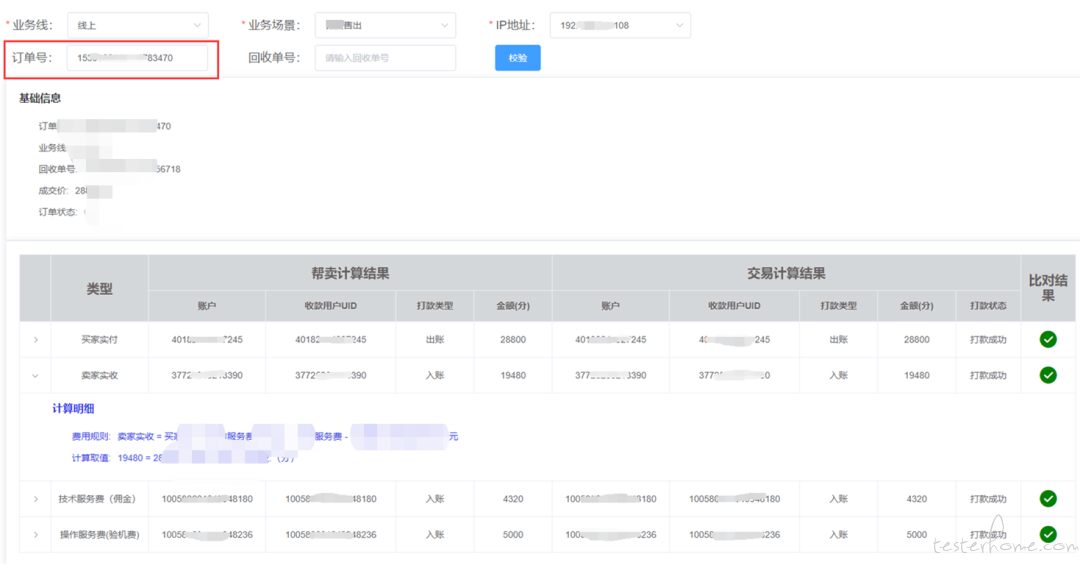Click green check icon in 技术服务费 row

(x=1048, y=498)
